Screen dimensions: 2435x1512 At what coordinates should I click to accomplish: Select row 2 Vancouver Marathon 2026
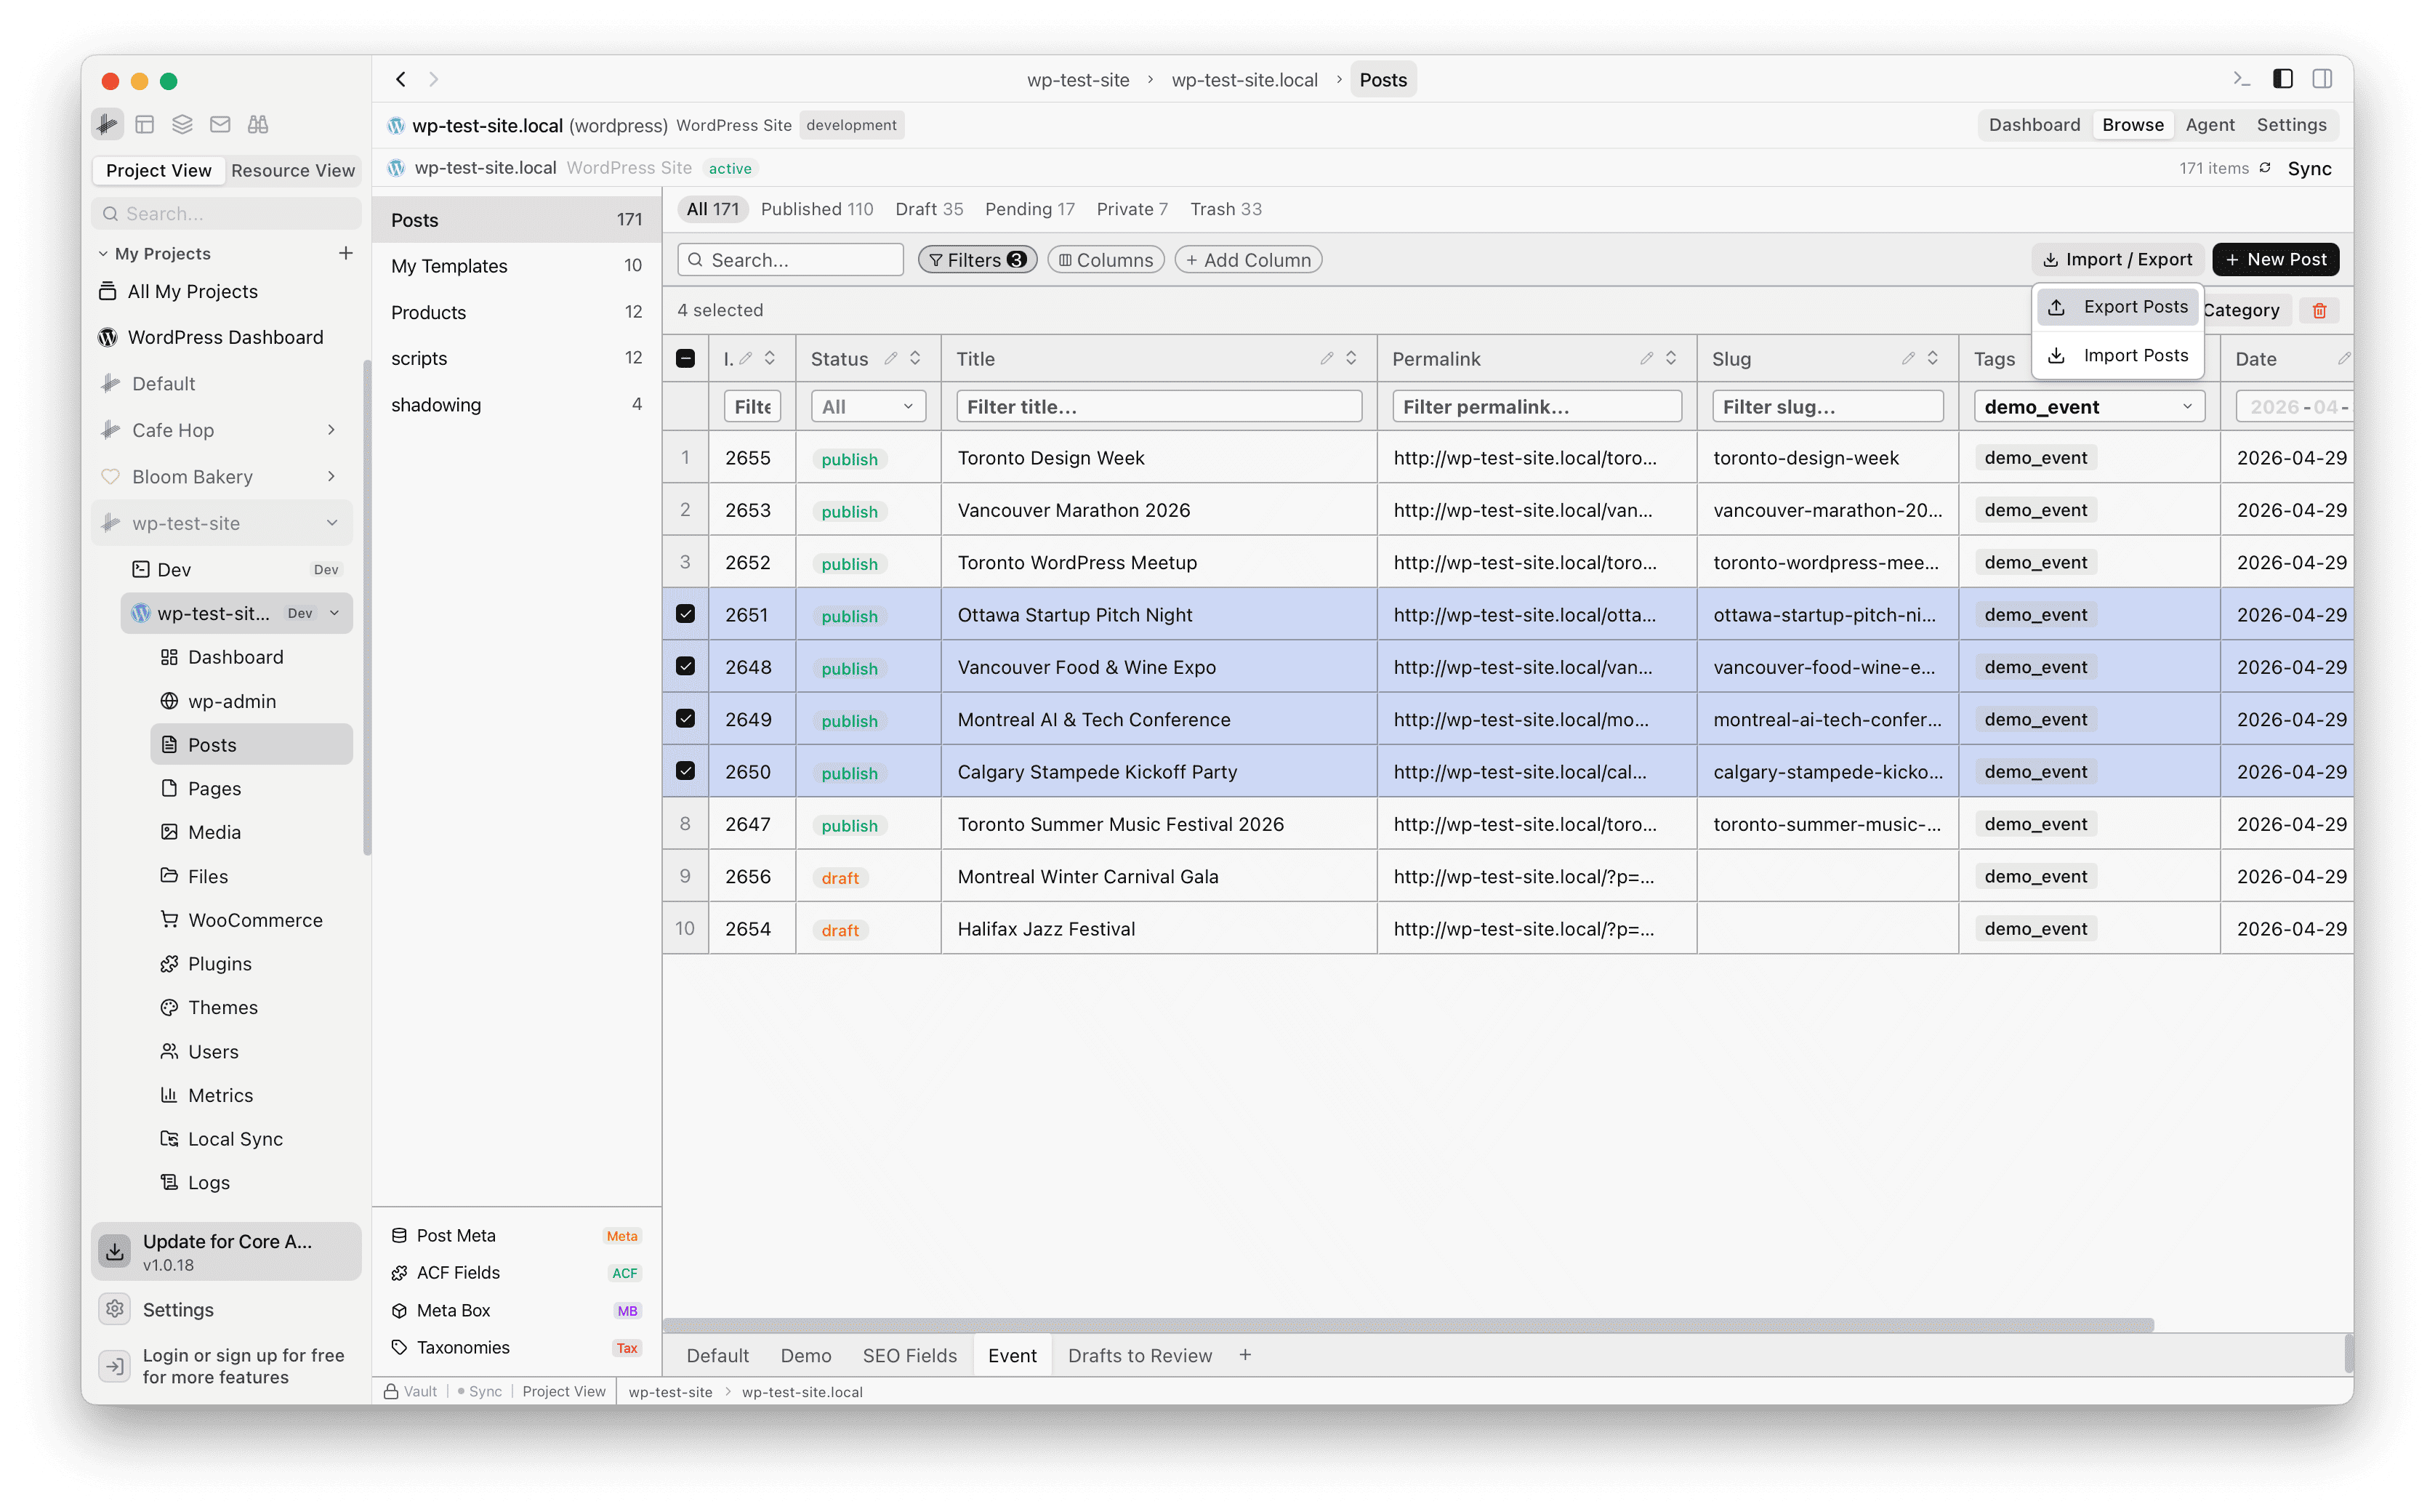pyautogui.click(x=685, y=509)
